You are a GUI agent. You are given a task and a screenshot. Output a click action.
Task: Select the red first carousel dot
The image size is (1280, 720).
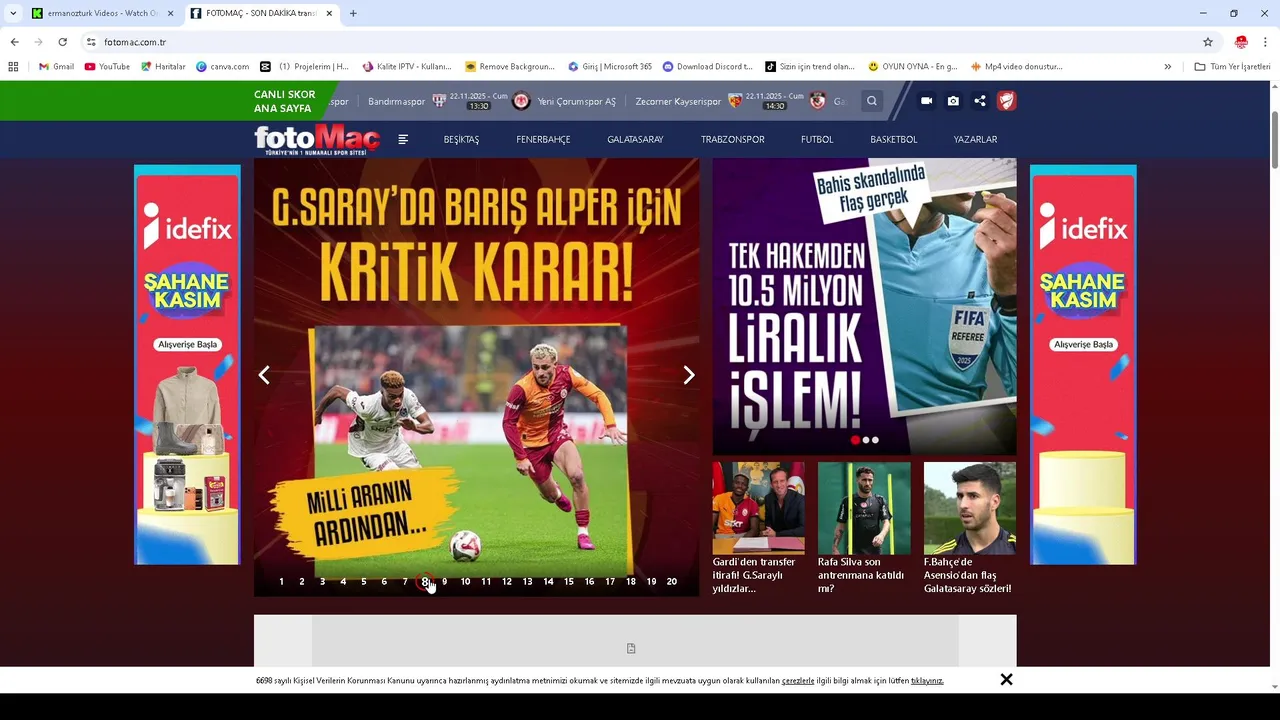[x=855, y=440]
